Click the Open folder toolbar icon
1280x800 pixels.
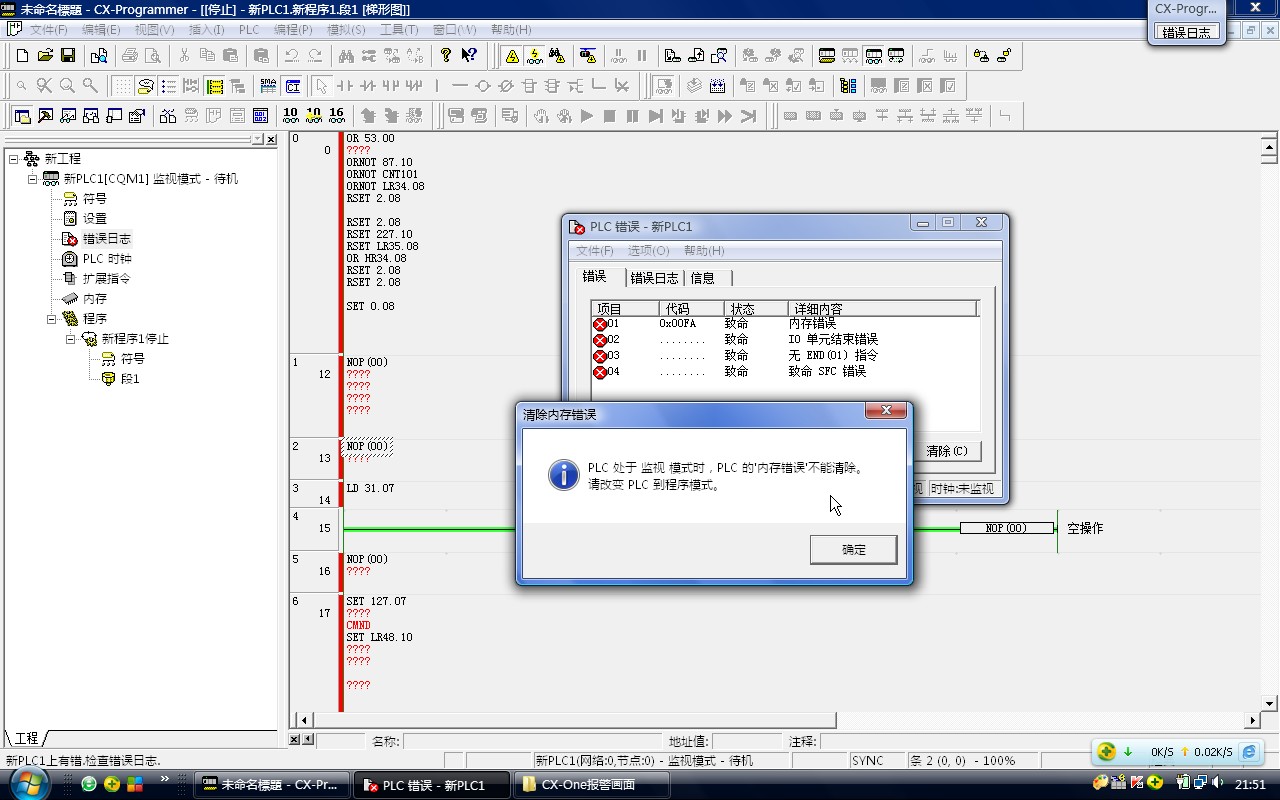tap(45, 56)
